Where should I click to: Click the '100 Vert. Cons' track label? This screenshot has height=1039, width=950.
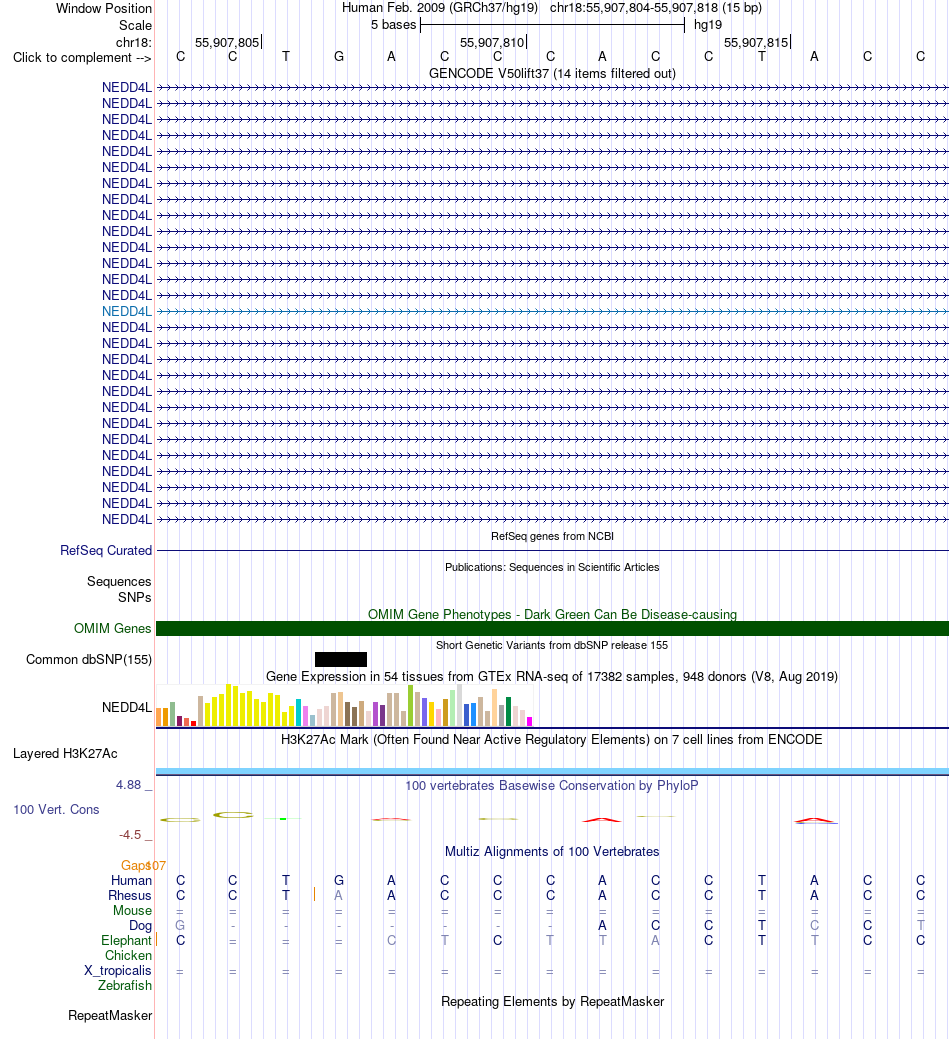point(56,810)
